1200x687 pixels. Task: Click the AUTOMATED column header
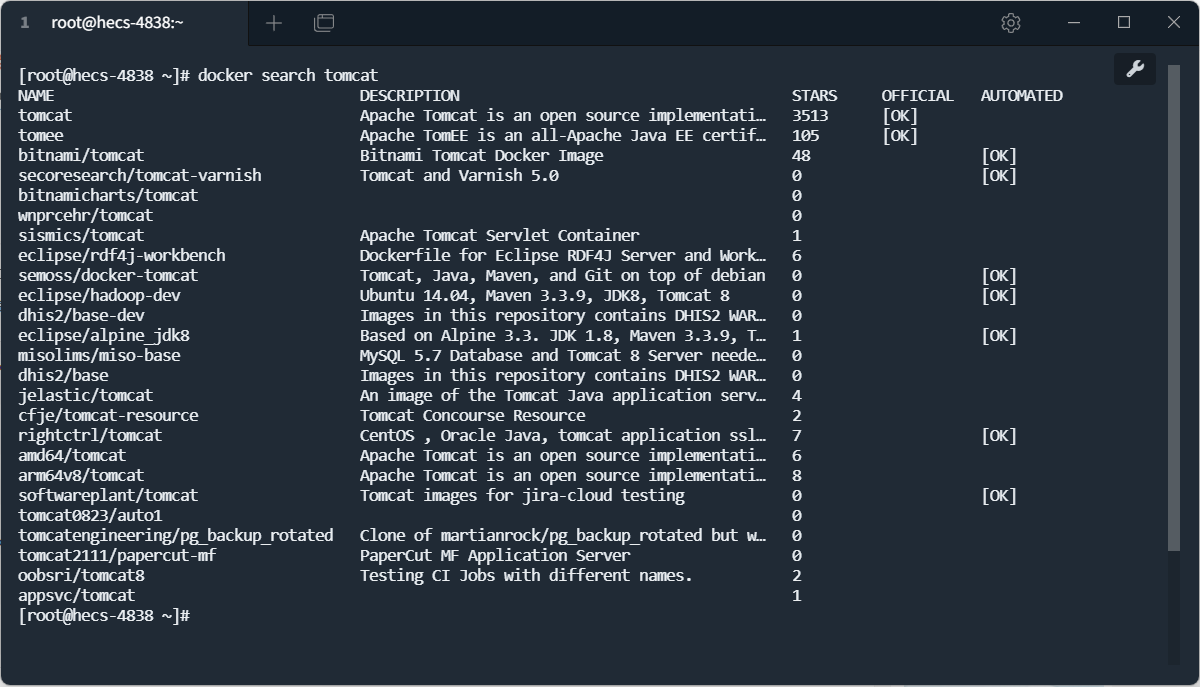[1021, 96]
